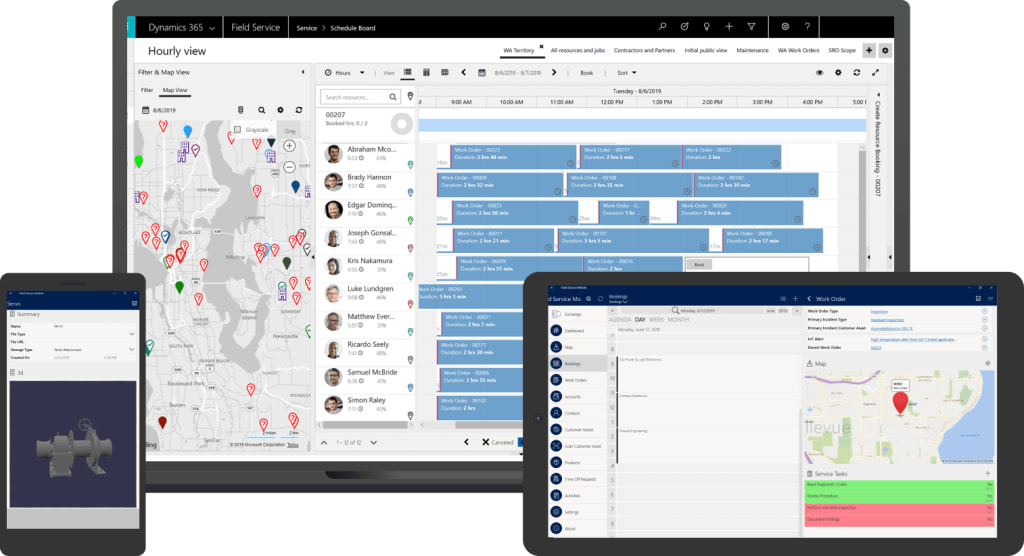Toggle Brady Hannon resource map pin
Screen dimensions: 1024x556
coord(410,193)
